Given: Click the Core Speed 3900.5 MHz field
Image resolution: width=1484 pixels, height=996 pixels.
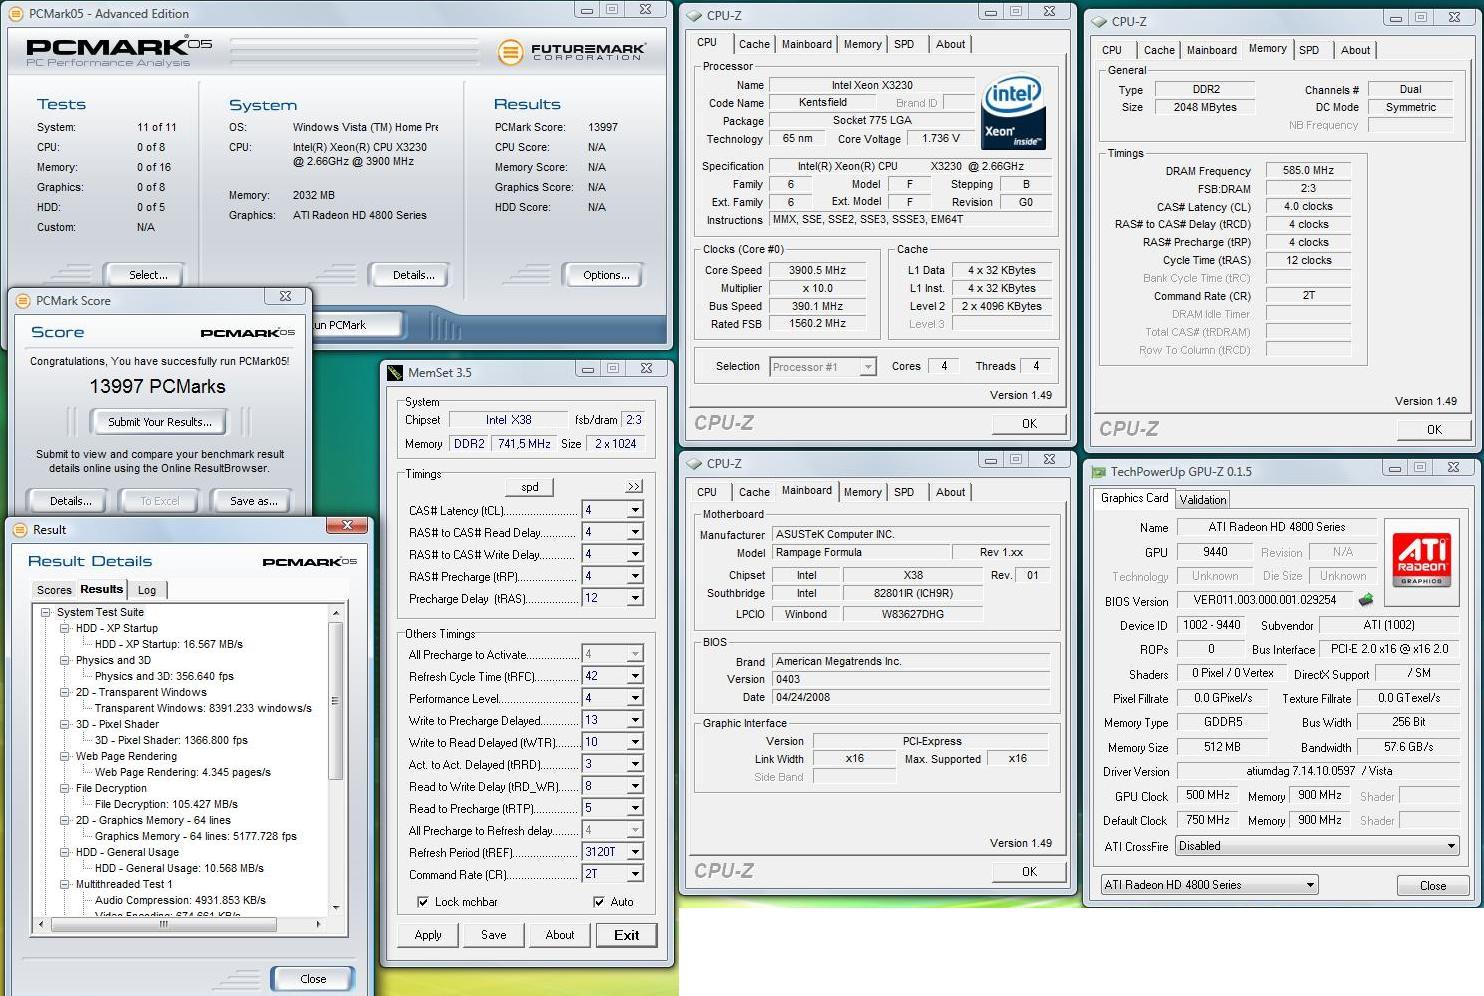Looking at the screenshot, I should click(x=817, y=270).
